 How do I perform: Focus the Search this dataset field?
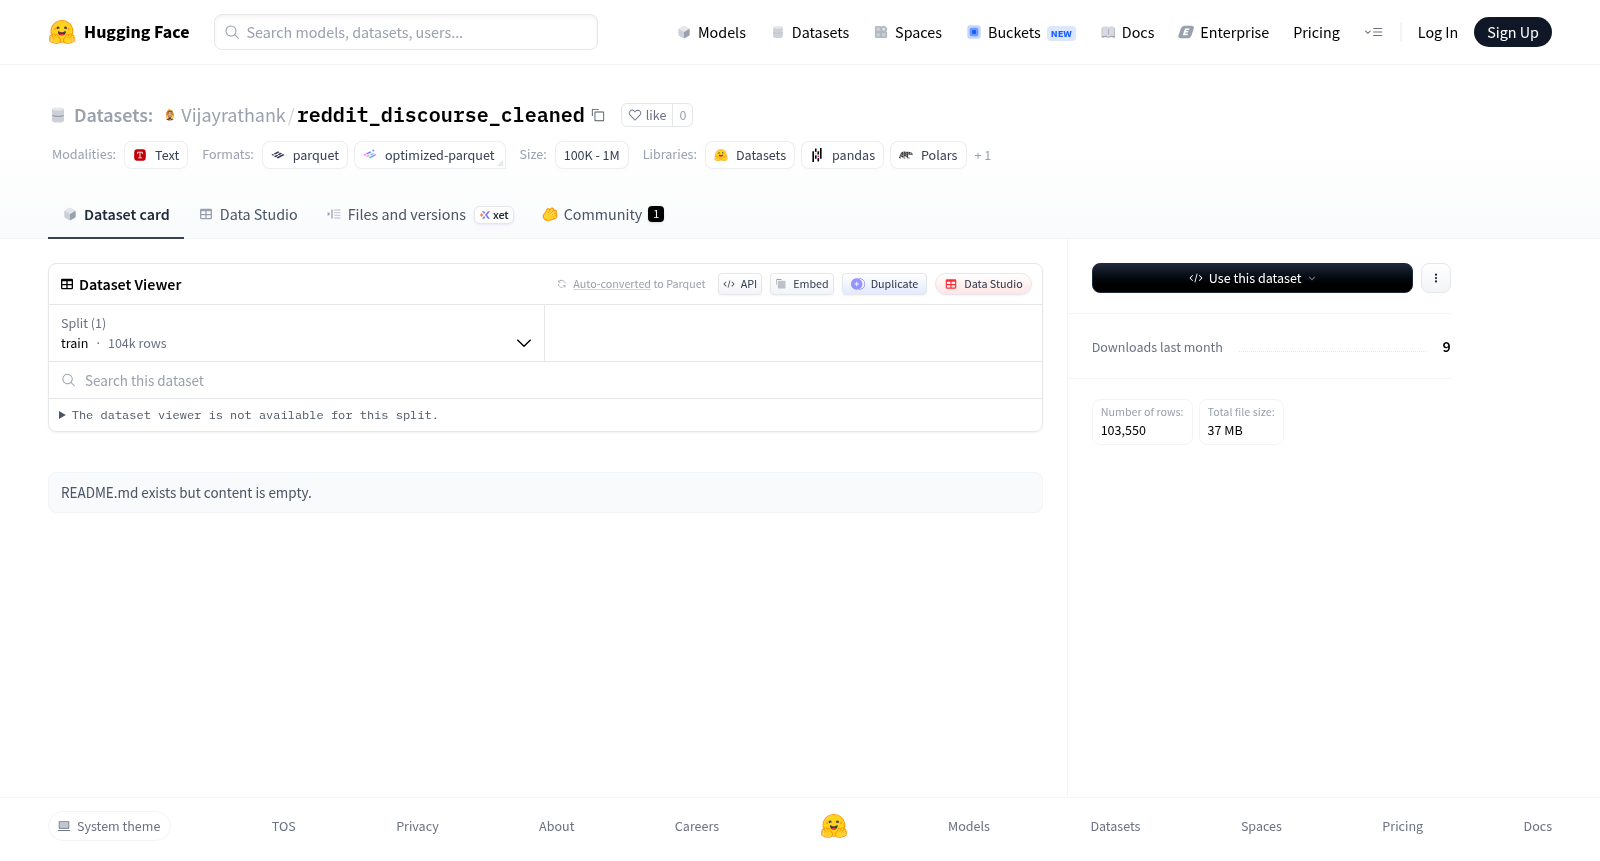[545, 380]
